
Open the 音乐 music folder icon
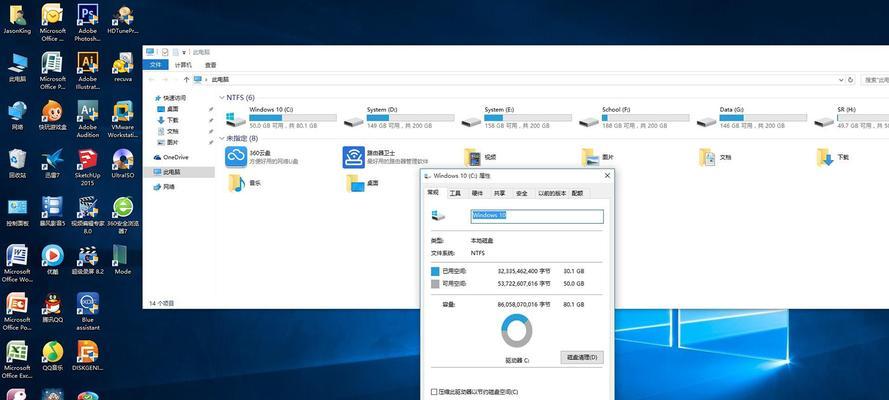coord(236,183)
